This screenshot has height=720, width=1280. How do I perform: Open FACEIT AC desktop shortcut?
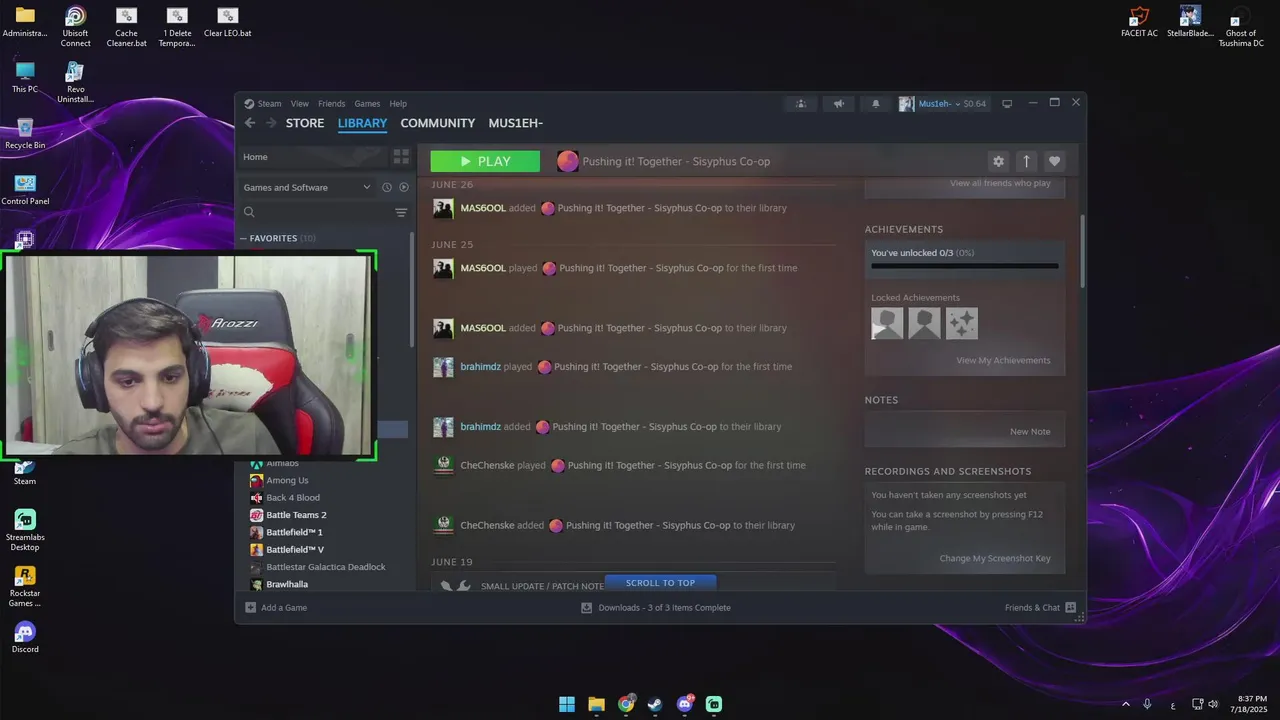coord(1139,22)
